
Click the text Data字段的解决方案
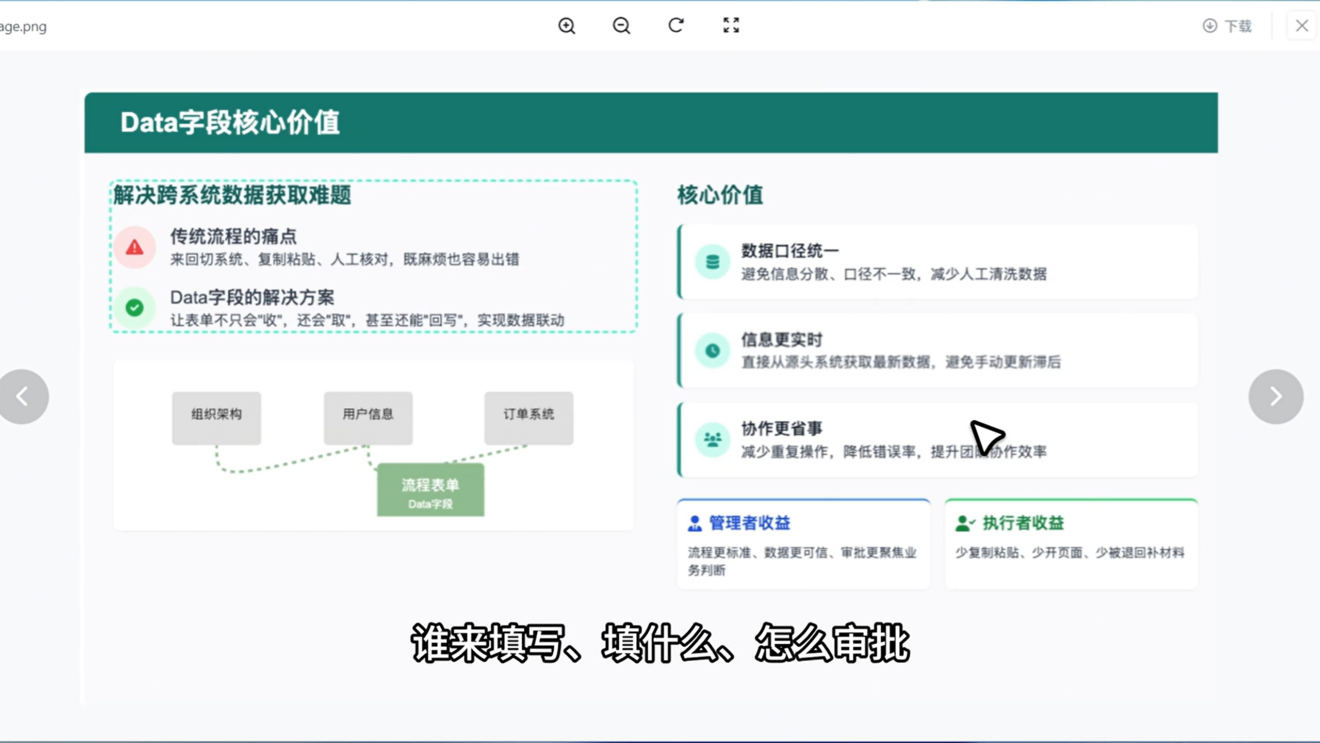pos(252,297)
